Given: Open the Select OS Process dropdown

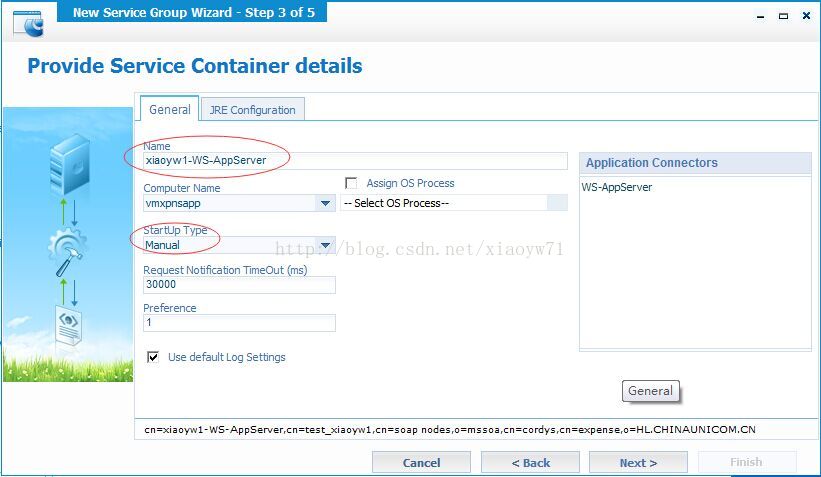Looking at the screenshot, I should [x=453, y=203].
